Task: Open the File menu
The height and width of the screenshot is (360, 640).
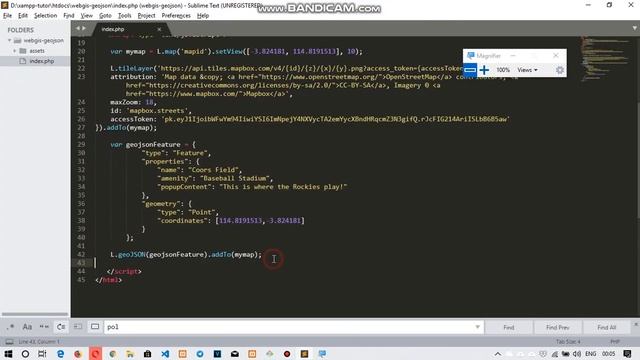Action: coord(7,16)
